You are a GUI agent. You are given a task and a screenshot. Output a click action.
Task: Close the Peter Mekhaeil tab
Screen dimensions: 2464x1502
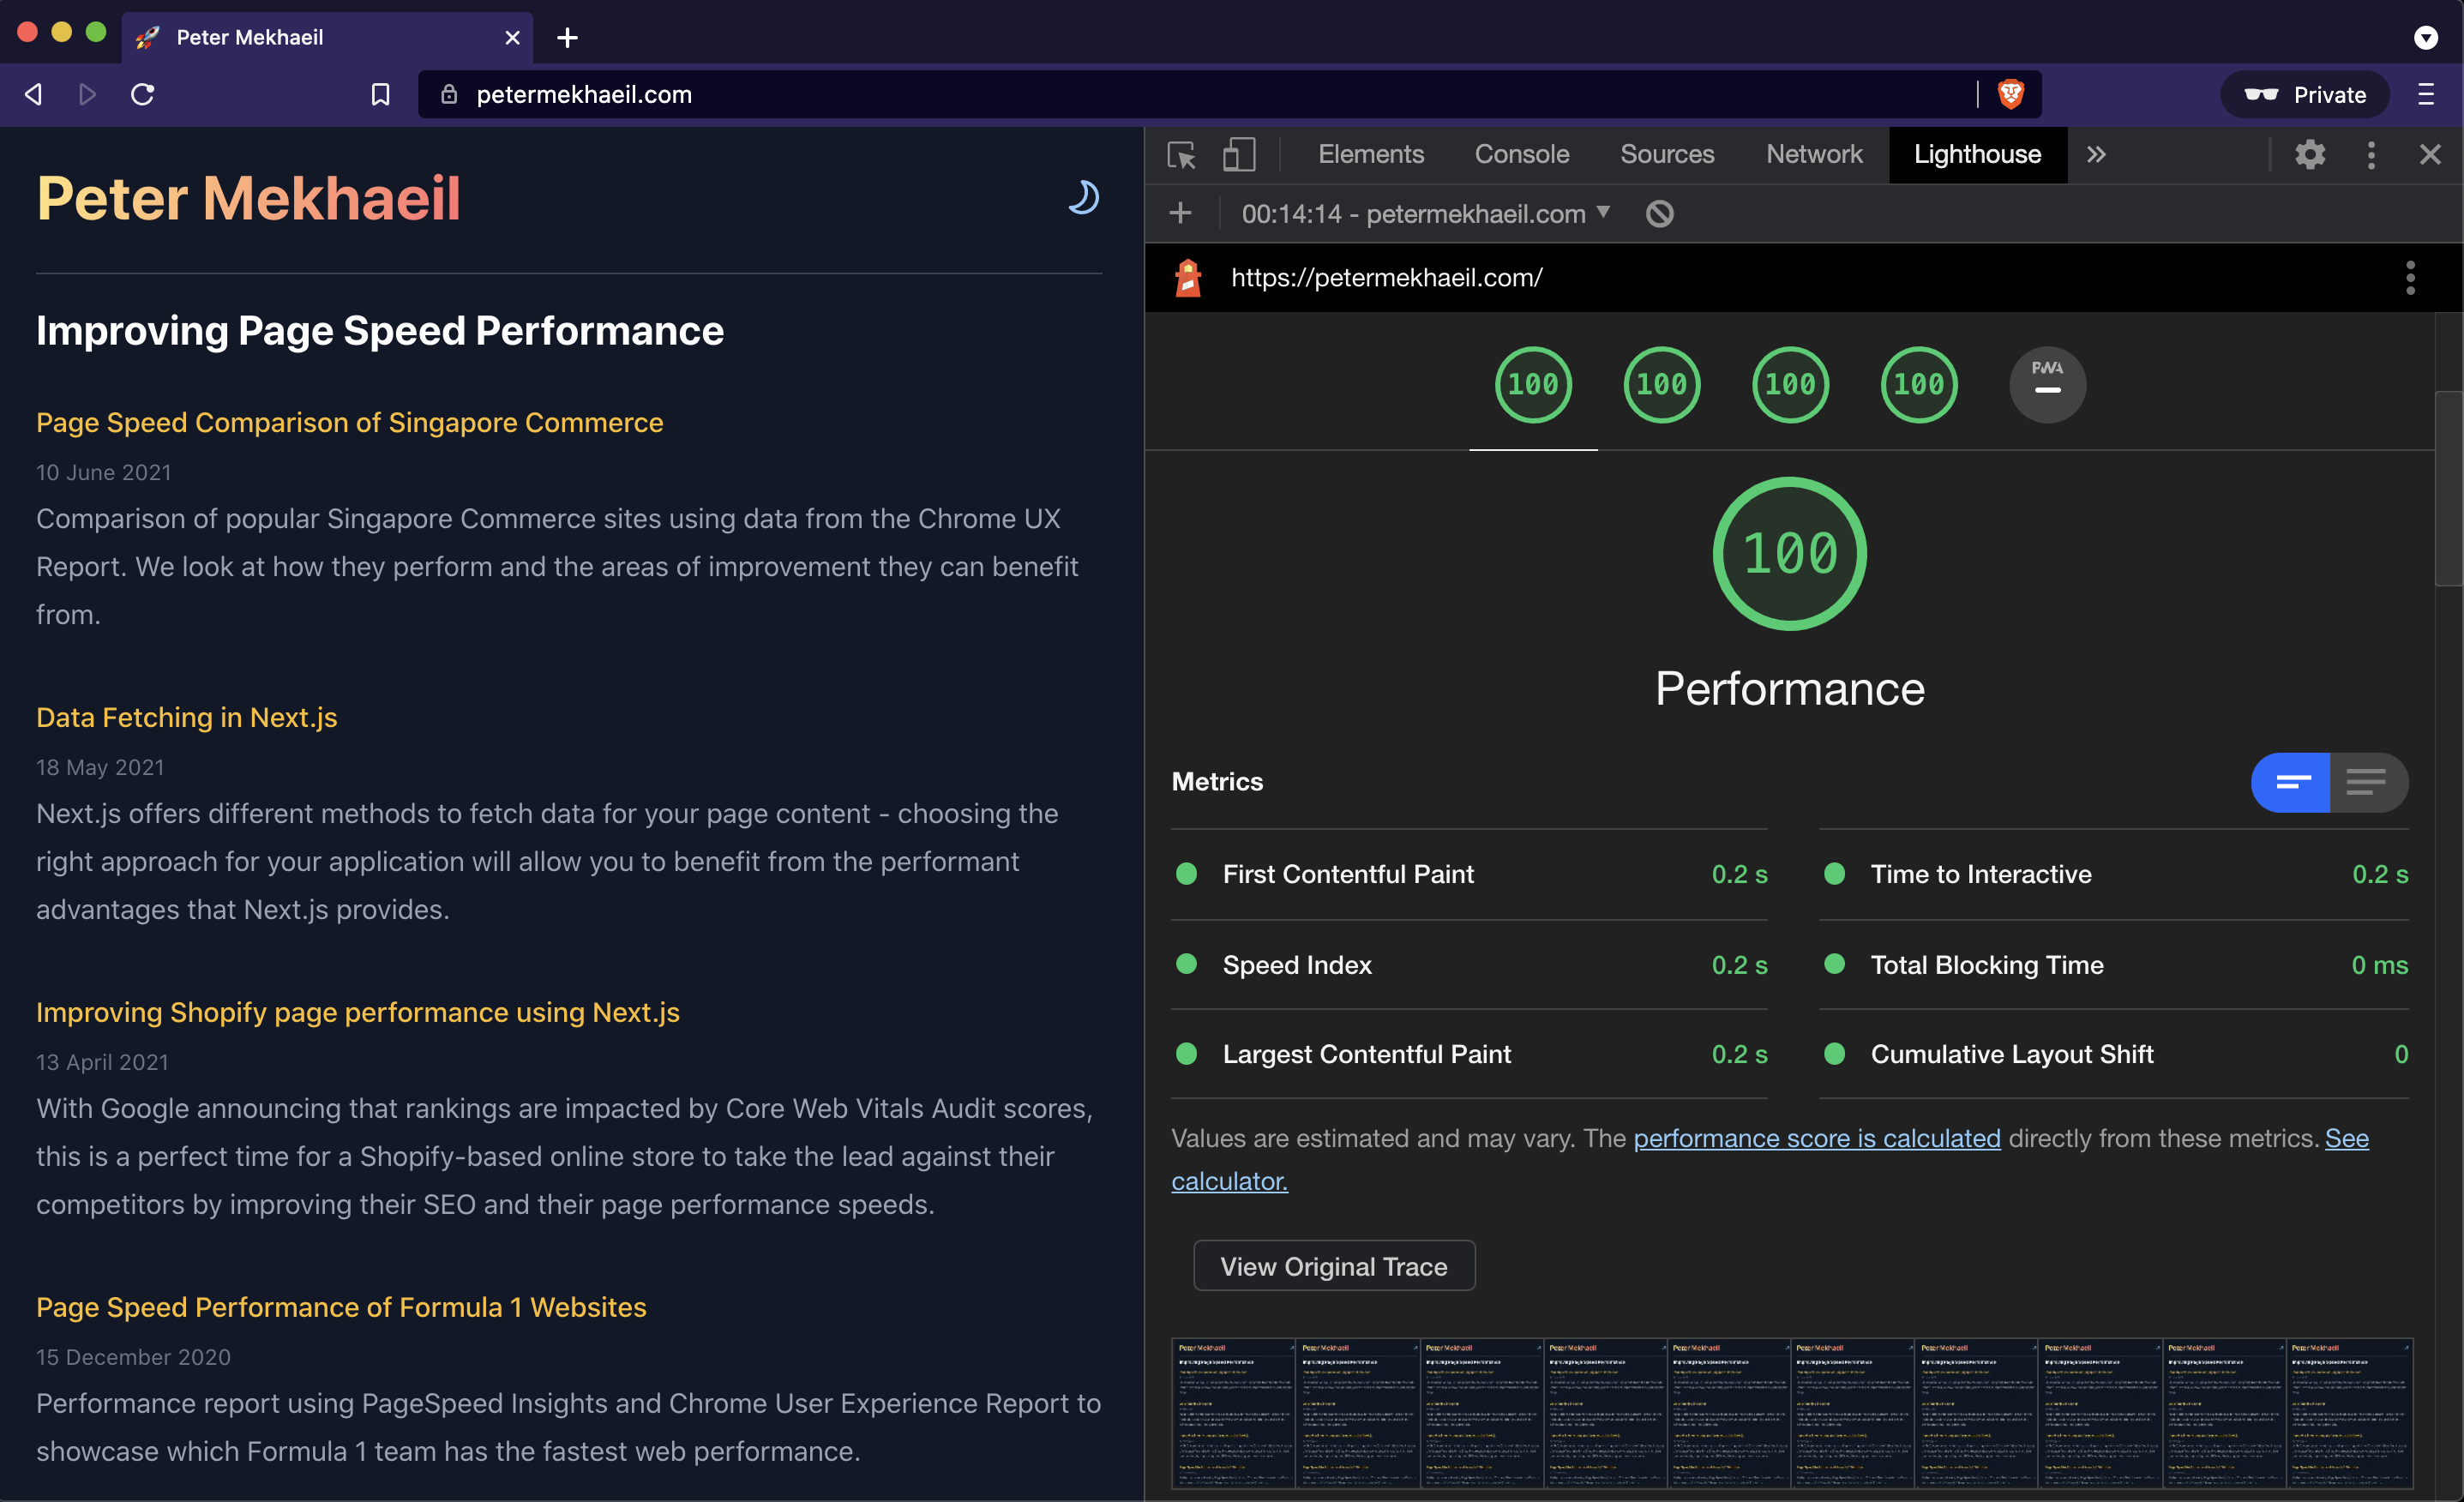click(512, 38)
